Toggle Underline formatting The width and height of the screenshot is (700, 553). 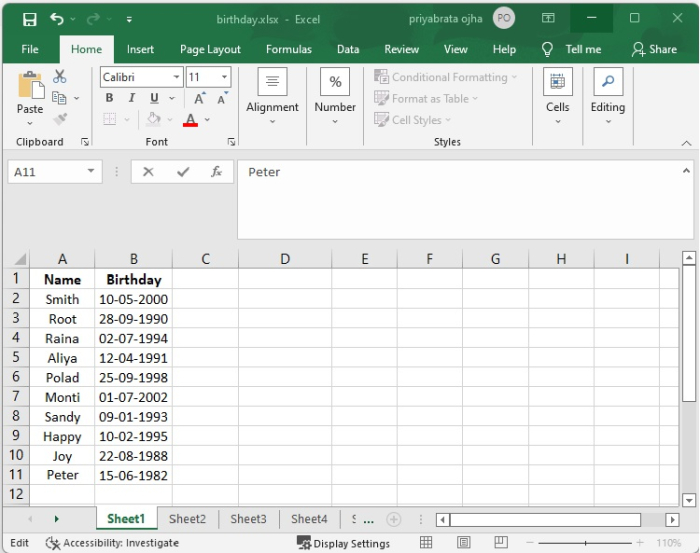154,98
